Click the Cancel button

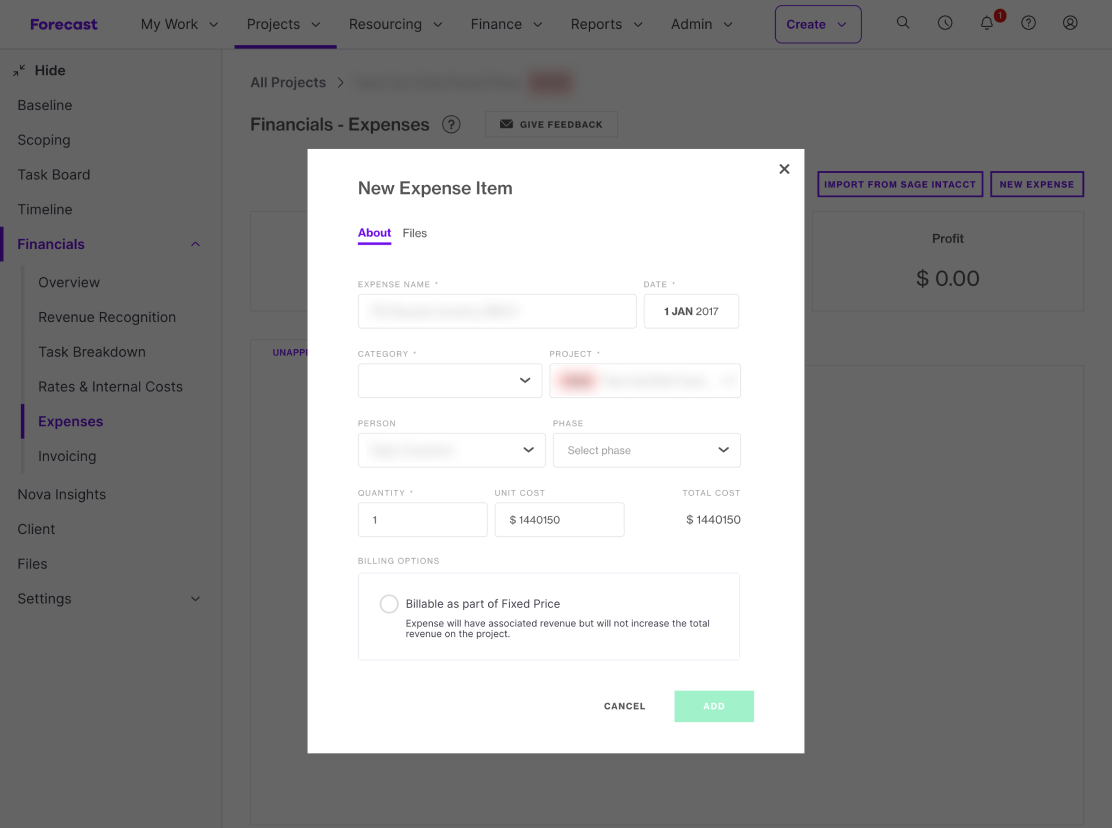[x=625, y=706]
